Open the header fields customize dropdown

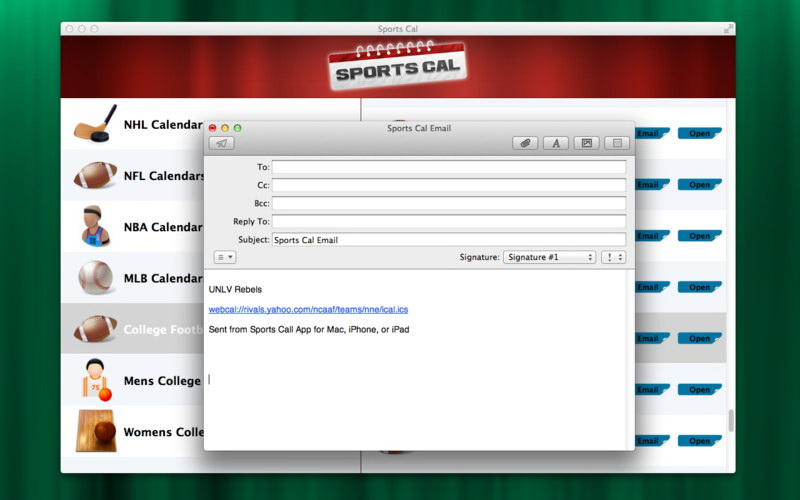coord(225,257)
